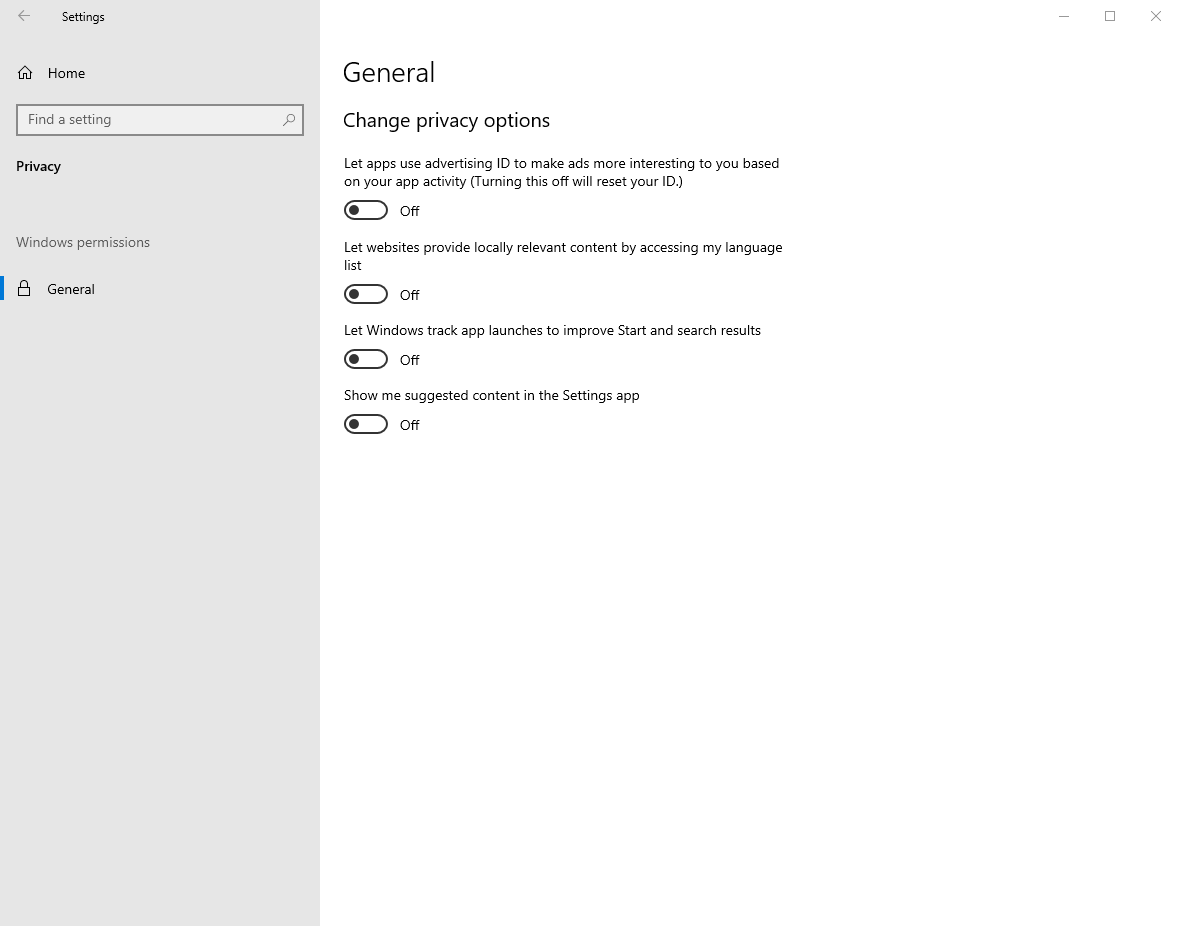Click the advertising ID description text
This screenshot has width=1179, height=926.
[561, 172]
